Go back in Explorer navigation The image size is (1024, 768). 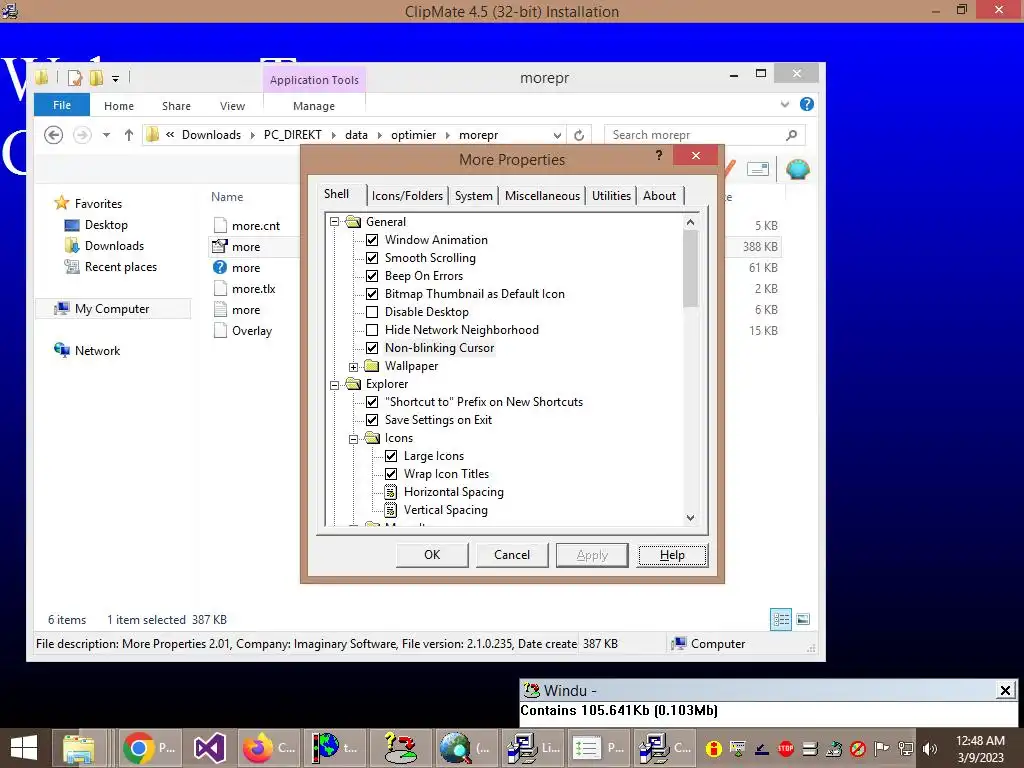(54, 135)
